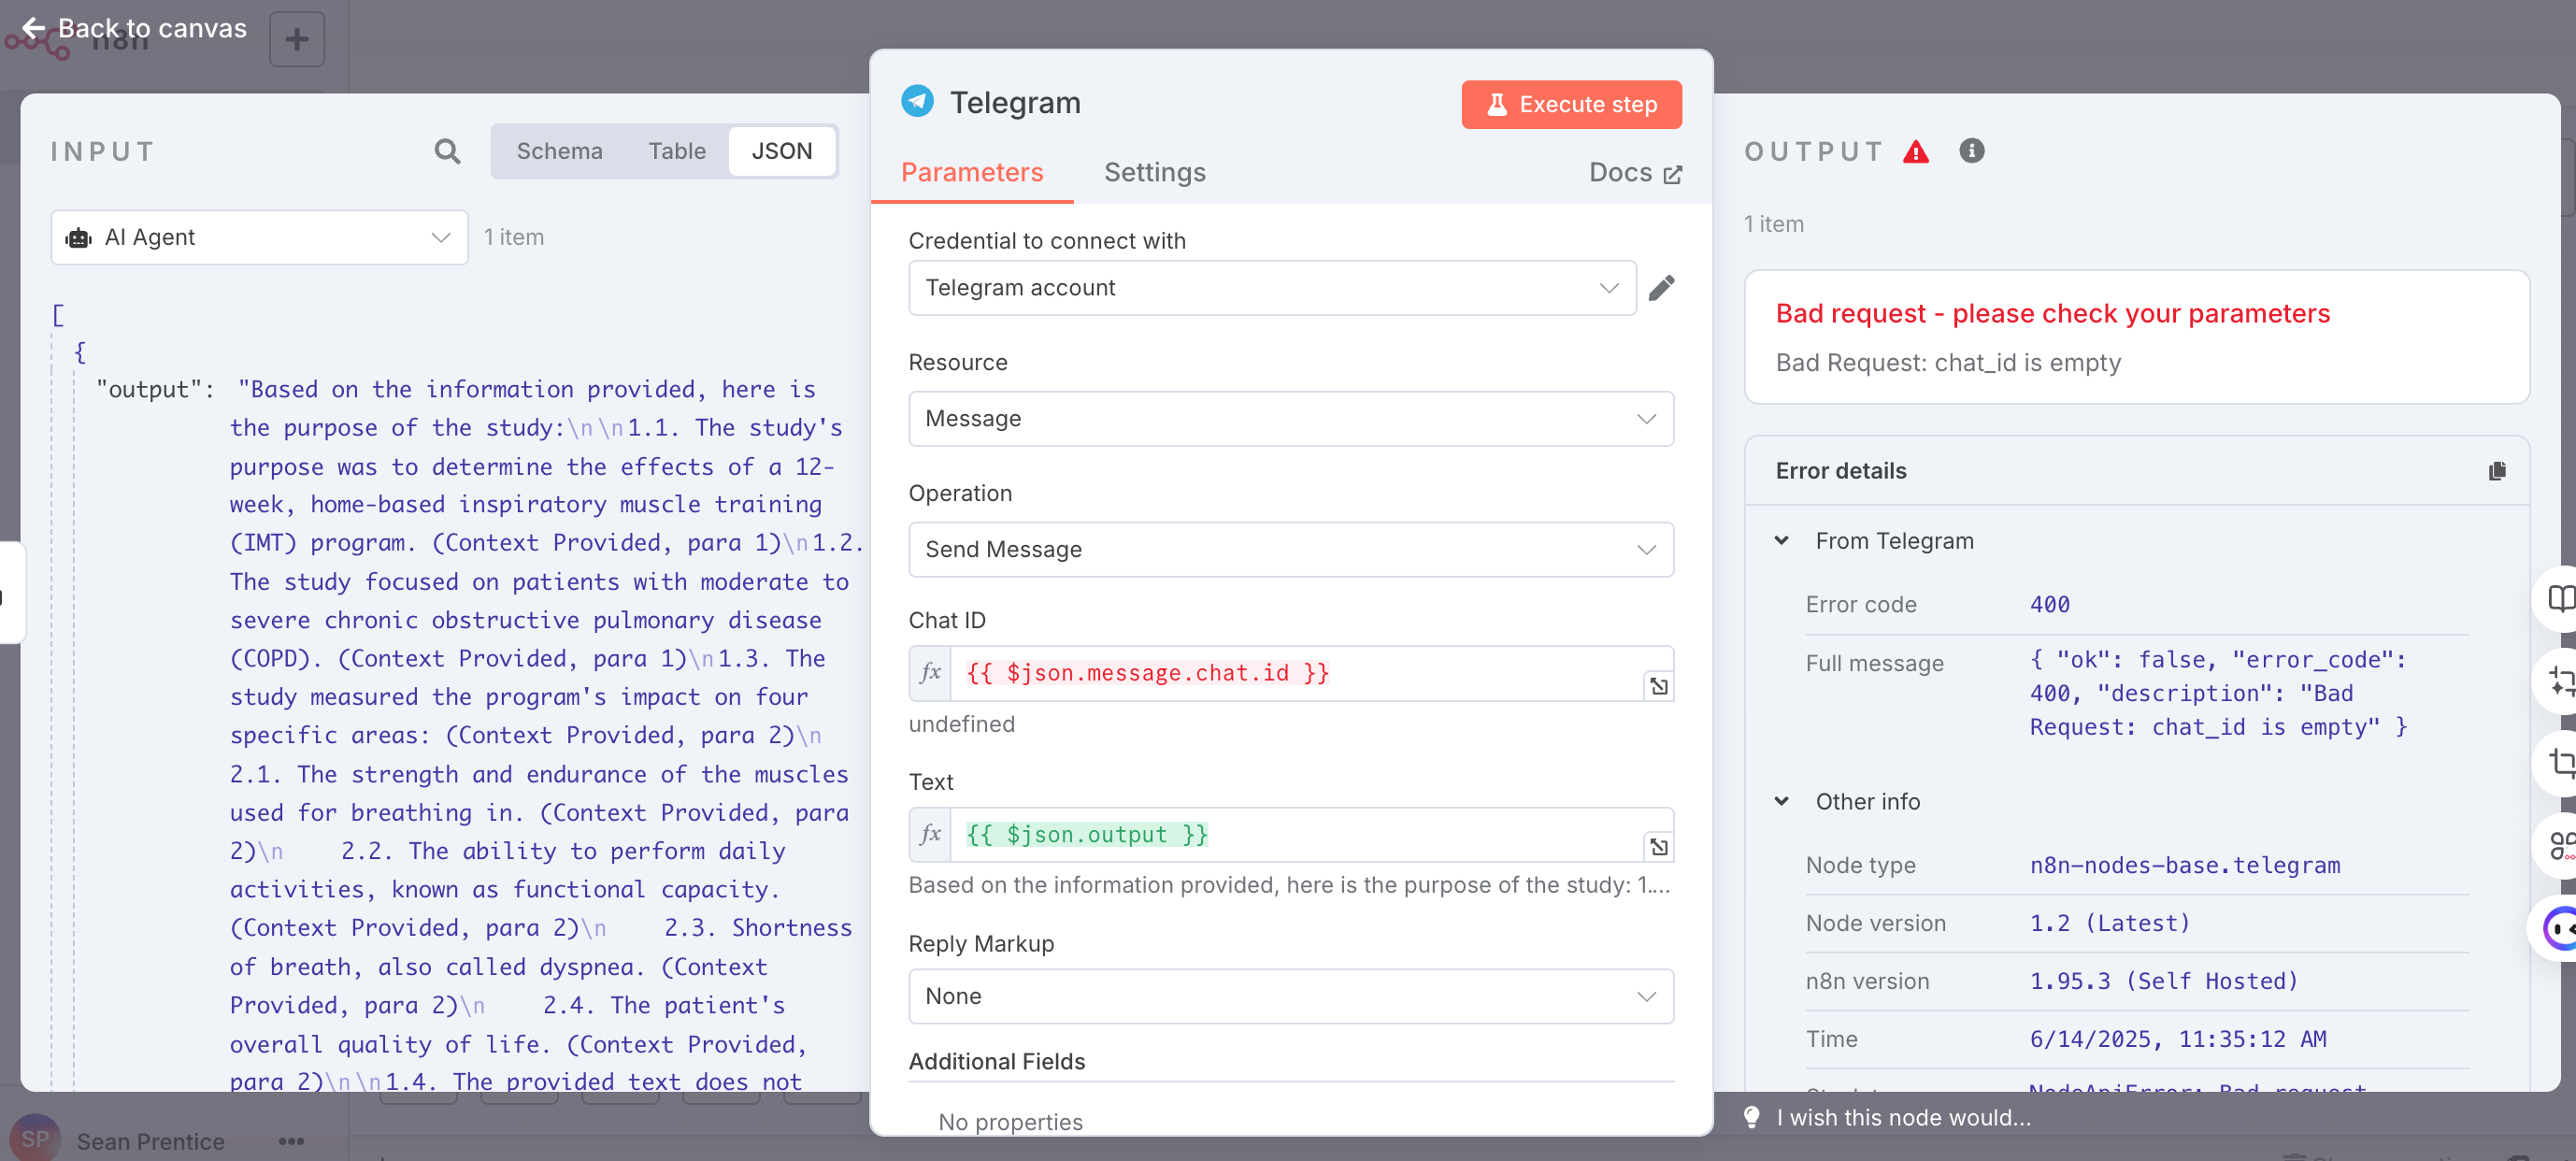Click the SP user avatar
This screenshot has height=1161, width=2576.
pos(35,1139)
